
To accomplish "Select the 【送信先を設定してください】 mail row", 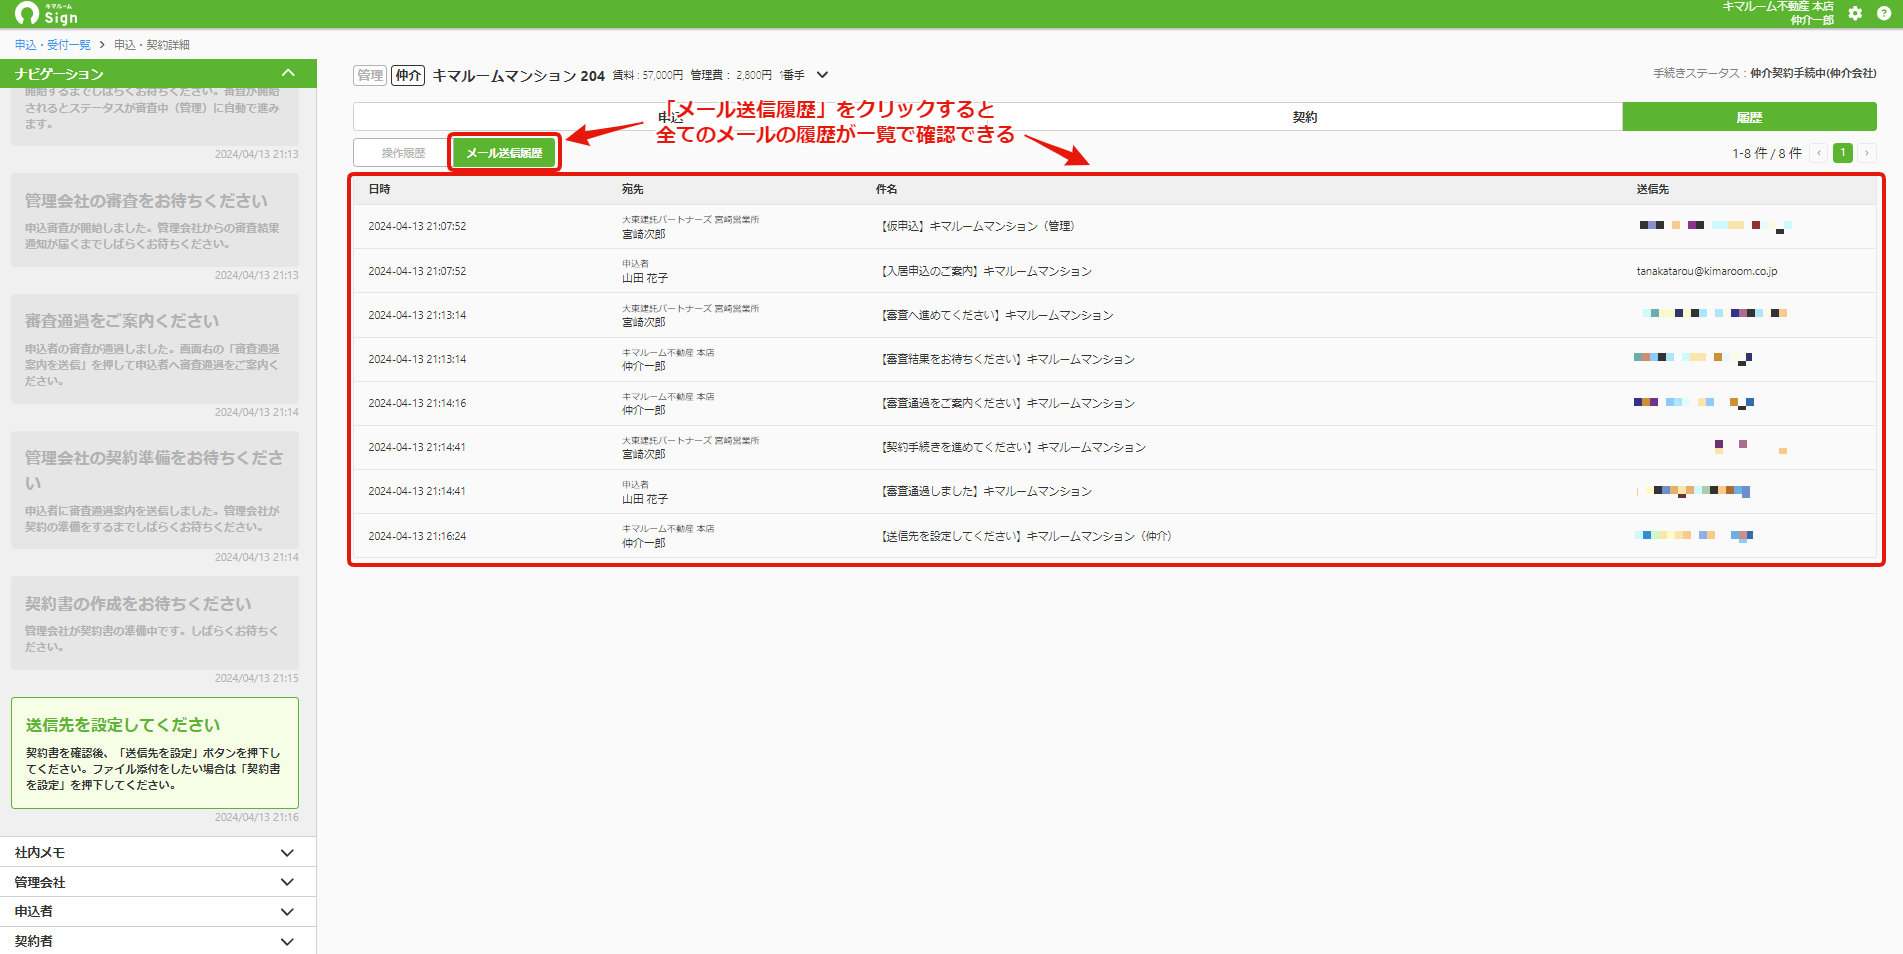I will pos(1114,536).
